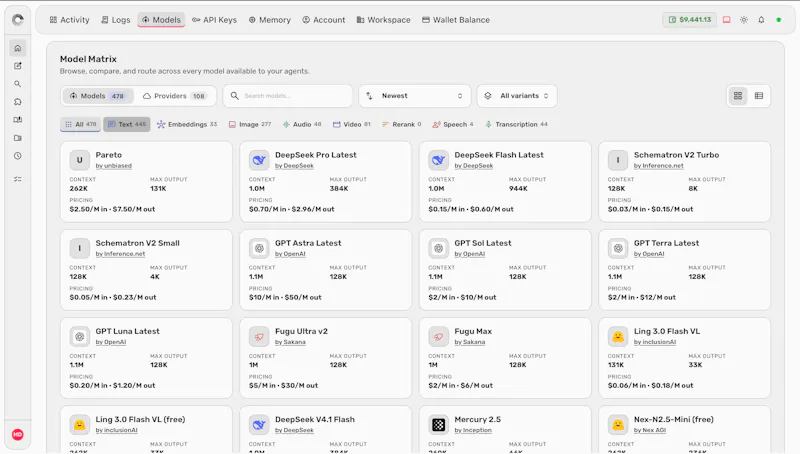800x454 pixels.
Task: Click the red monitor icon in header
Action: 727,20
